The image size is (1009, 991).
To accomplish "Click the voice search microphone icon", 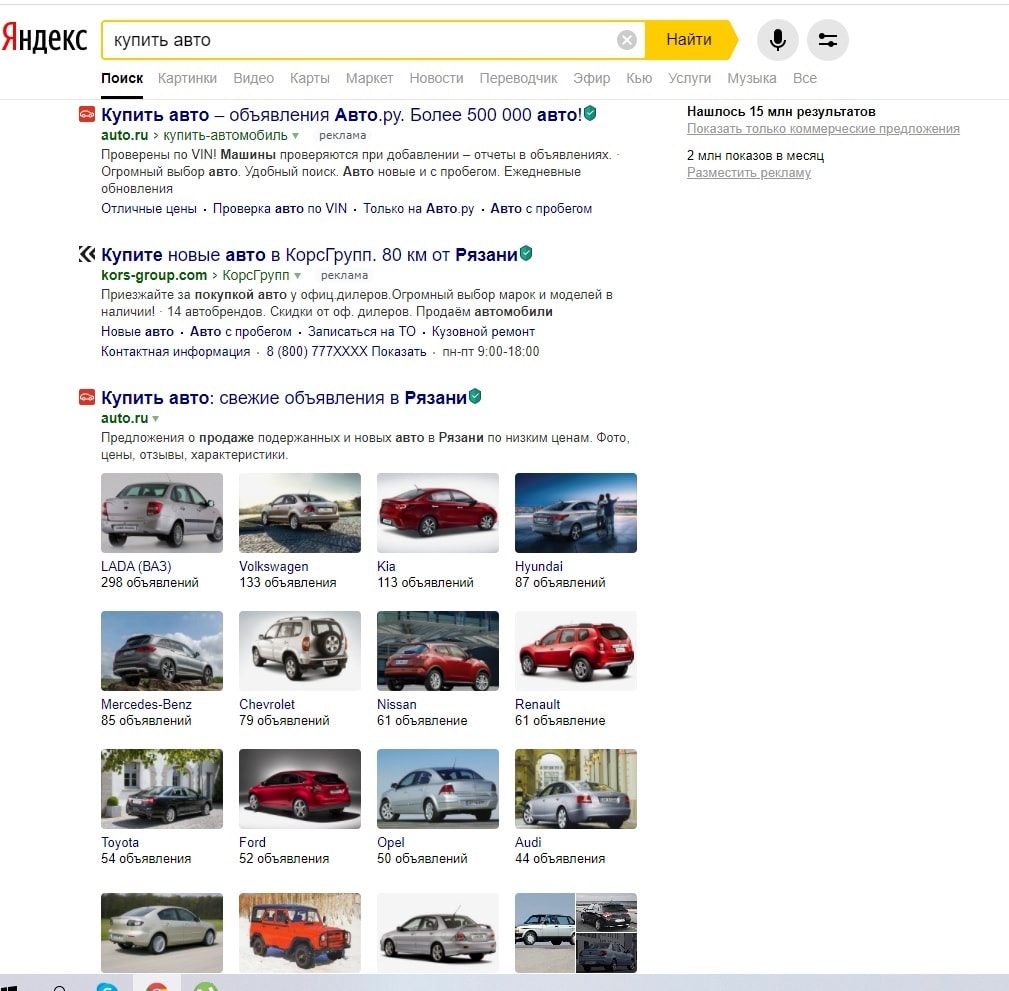I will point(777,40).
